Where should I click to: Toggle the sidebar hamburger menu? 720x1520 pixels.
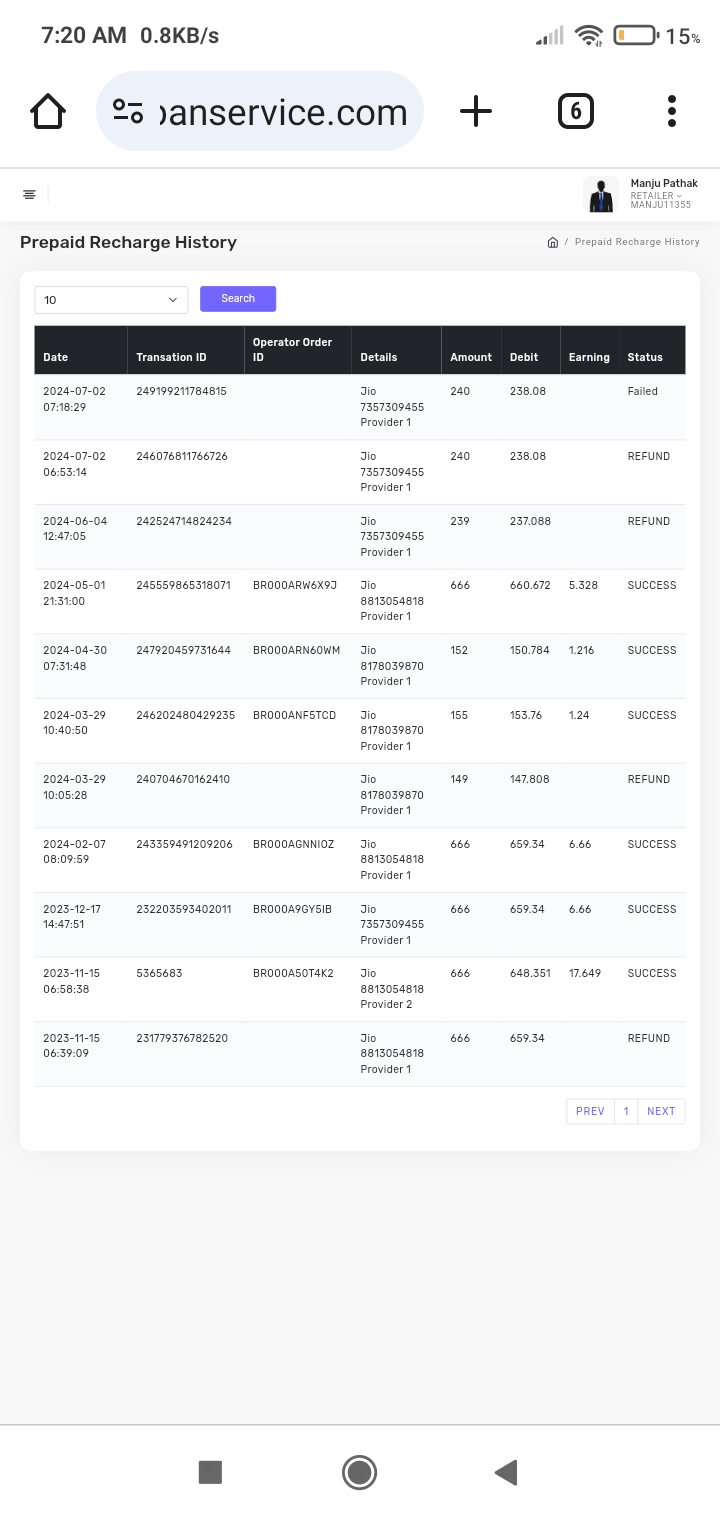click(x=30, y=194)
